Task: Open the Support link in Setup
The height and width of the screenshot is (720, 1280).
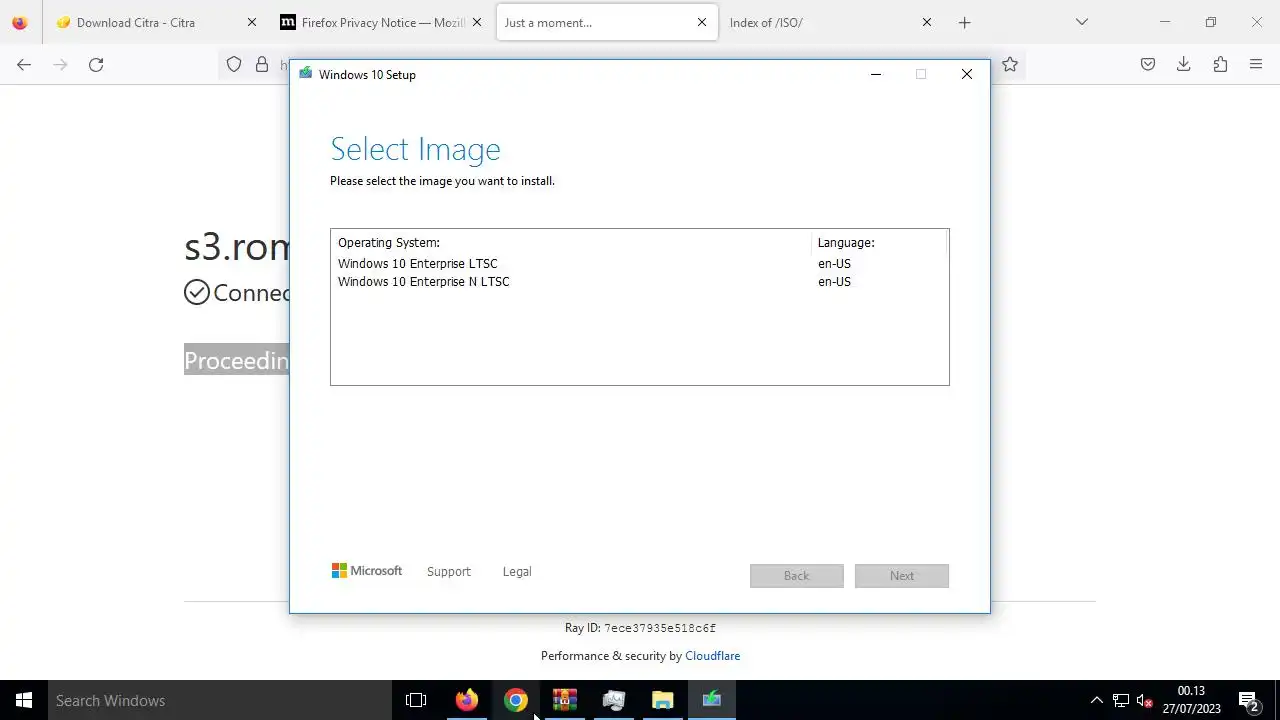Action: click(x=448, y=572)
